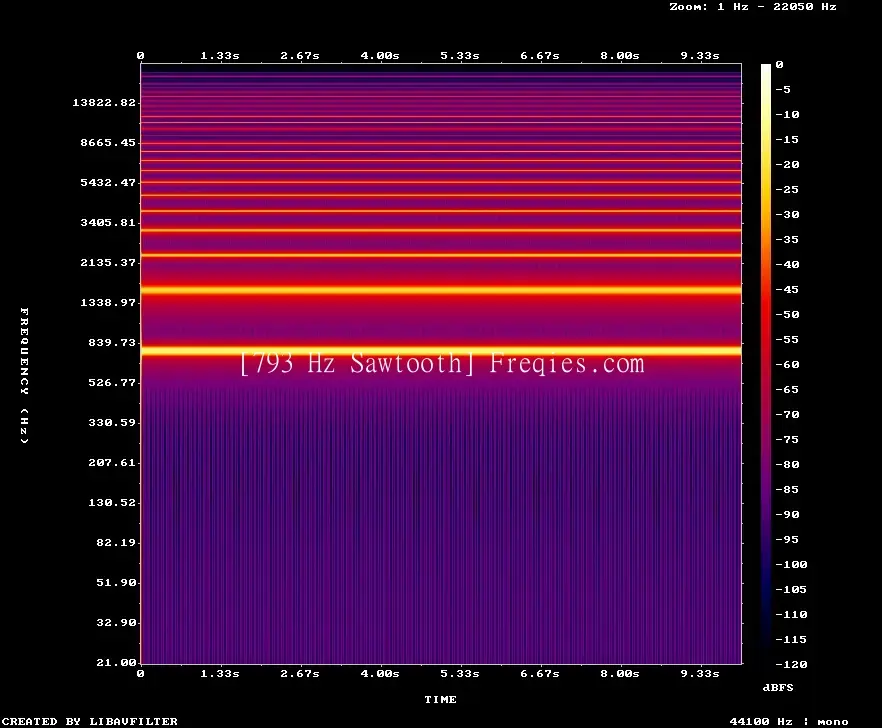Click the vertical dBFS color gradient bar
Viewport: 882px width, 728px height.
click(766, 364)
